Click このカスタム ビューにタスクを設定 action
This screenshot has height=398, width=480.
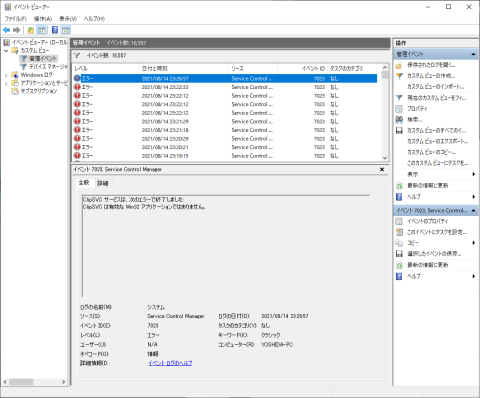437,163
